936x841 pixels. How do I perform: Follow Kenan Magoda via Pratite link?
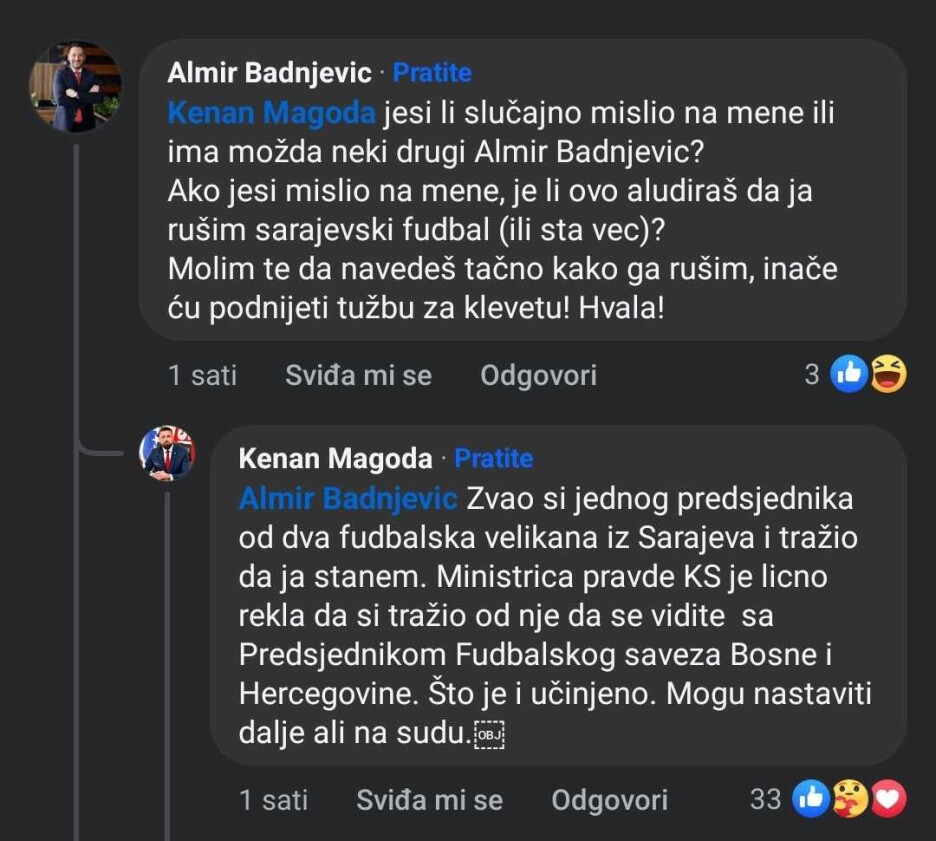coord(494,459)
